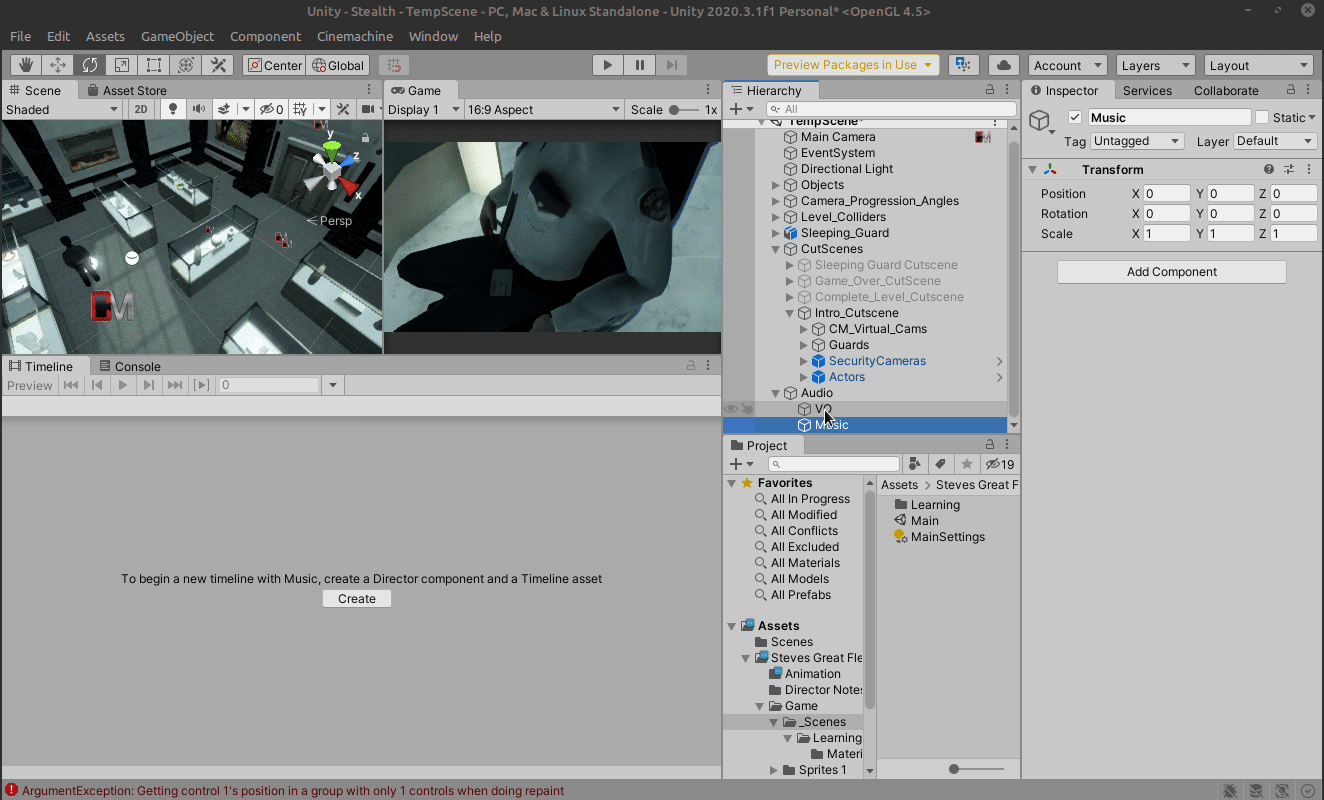Toggle hidden objects visibility in the Scene toolbar
This screenshot has height=800, width=1324.
(271, 109)
